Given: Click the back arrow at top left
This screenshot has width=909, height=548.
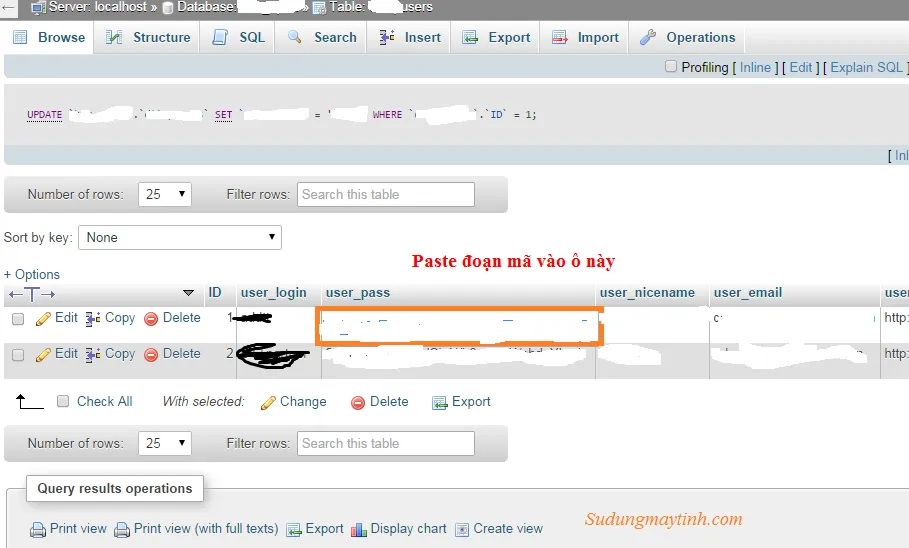Looking at the screenshot, I should (9, 8).
